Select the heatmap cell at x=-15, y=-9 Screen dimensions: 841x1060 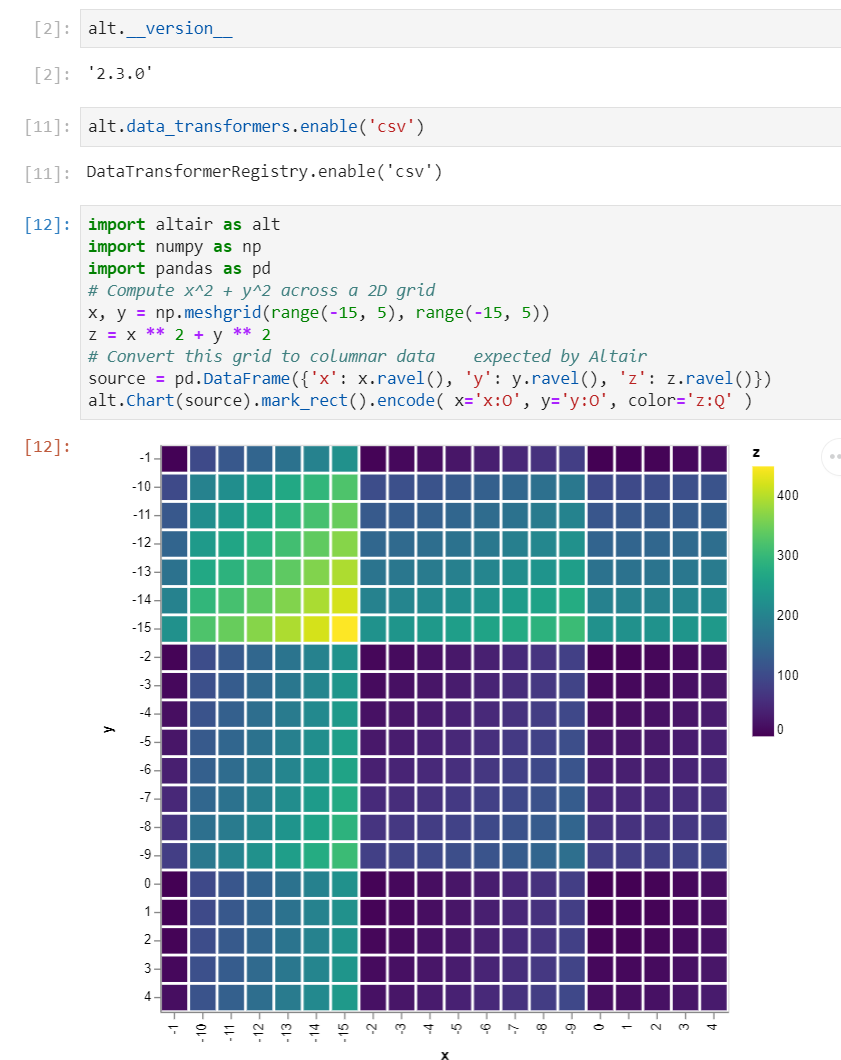click(345, 855)
